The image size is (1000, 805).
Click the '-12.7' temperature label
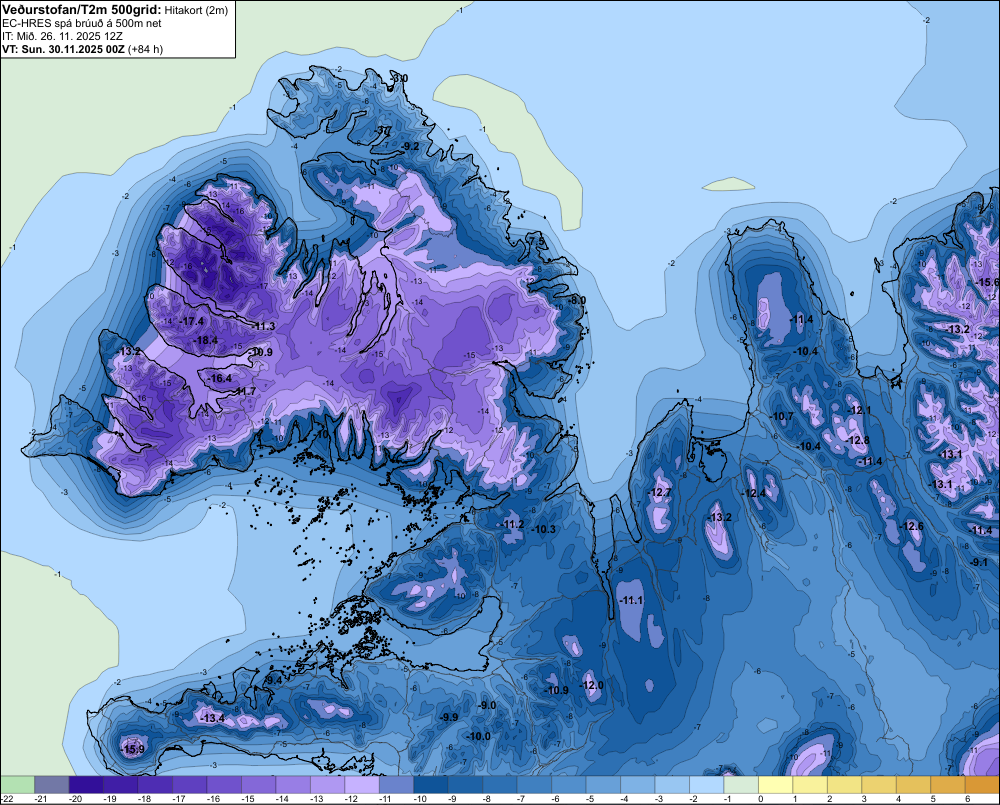point(660,492)
